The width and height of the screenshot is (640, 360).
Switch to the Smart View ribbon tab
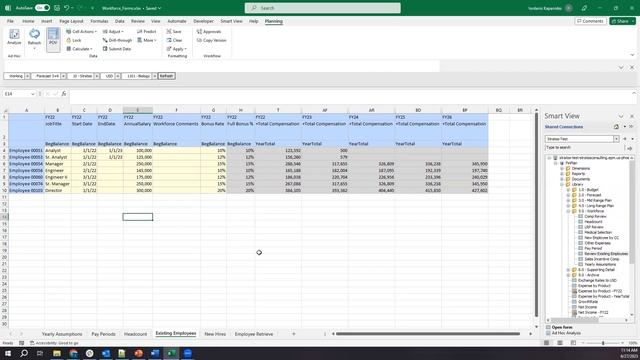click(231, 21)
